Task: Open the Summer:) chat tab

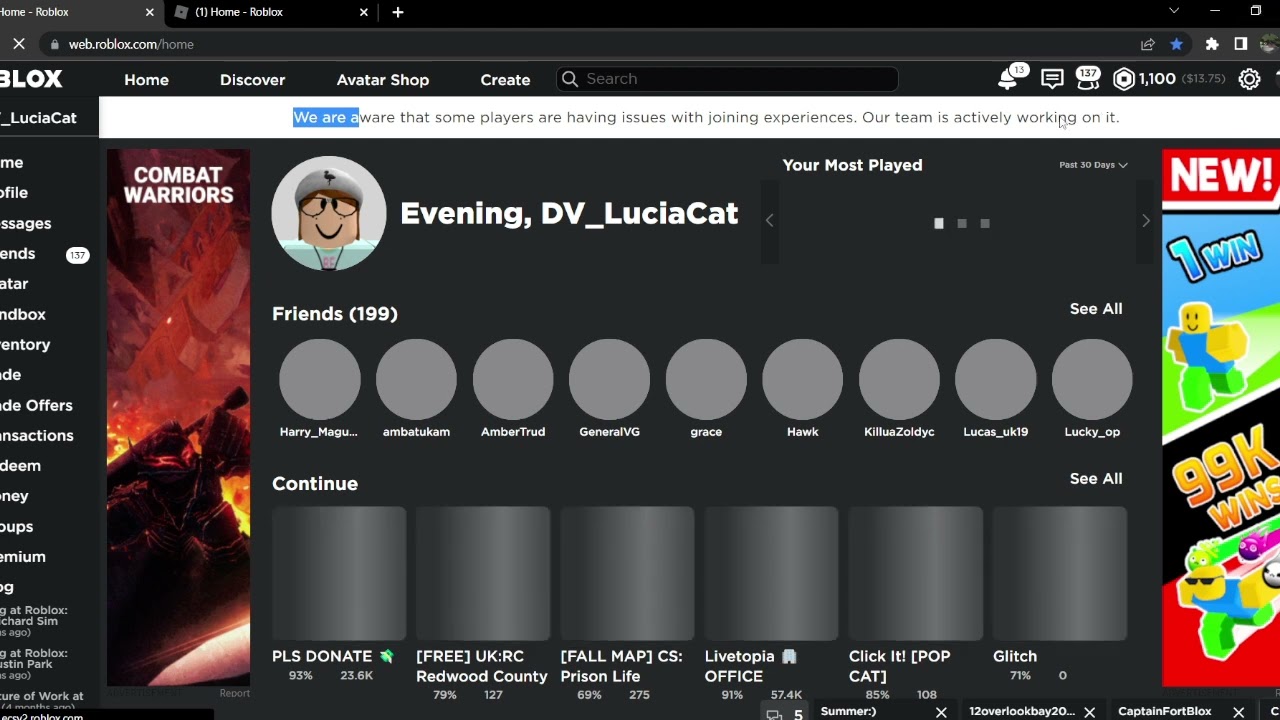Action: pos(849,712)
